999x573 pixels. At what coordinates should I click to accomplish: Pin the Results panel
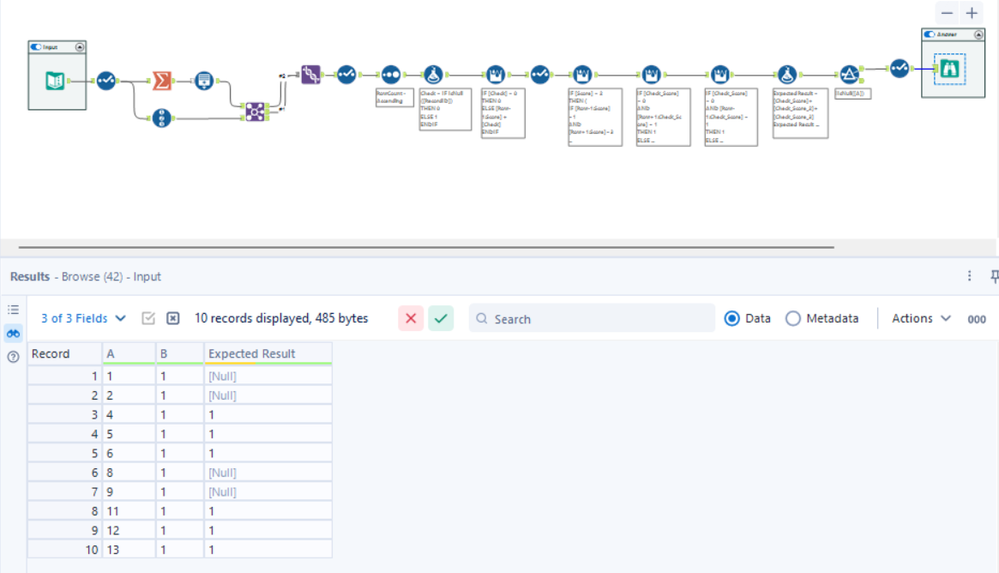pos(993,276)
